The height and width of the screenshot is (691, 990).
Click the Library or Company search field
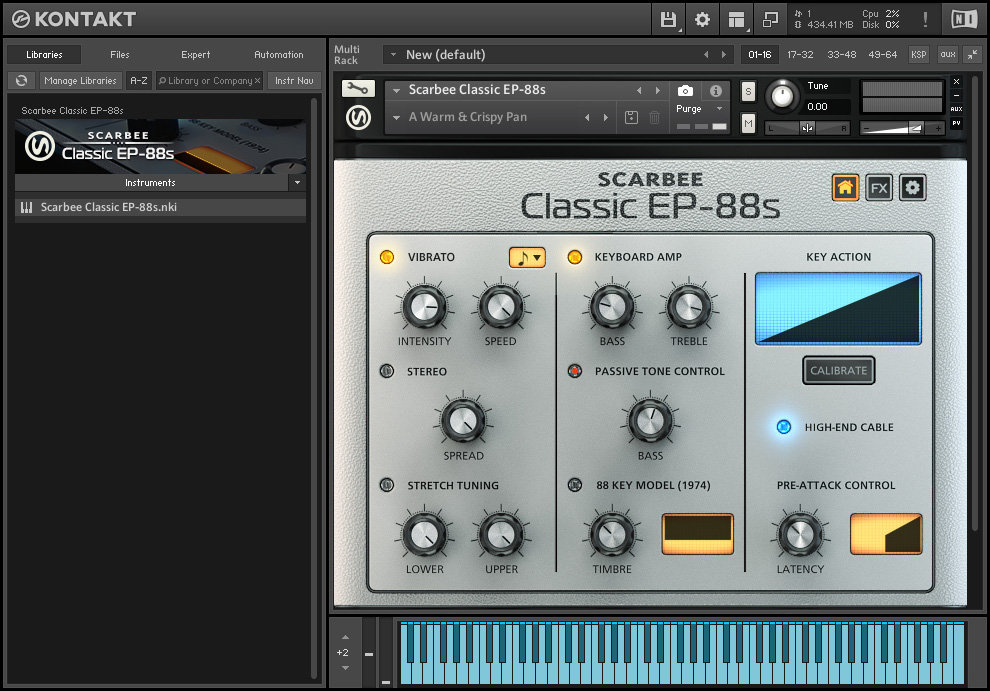click(x=208, y=81)
